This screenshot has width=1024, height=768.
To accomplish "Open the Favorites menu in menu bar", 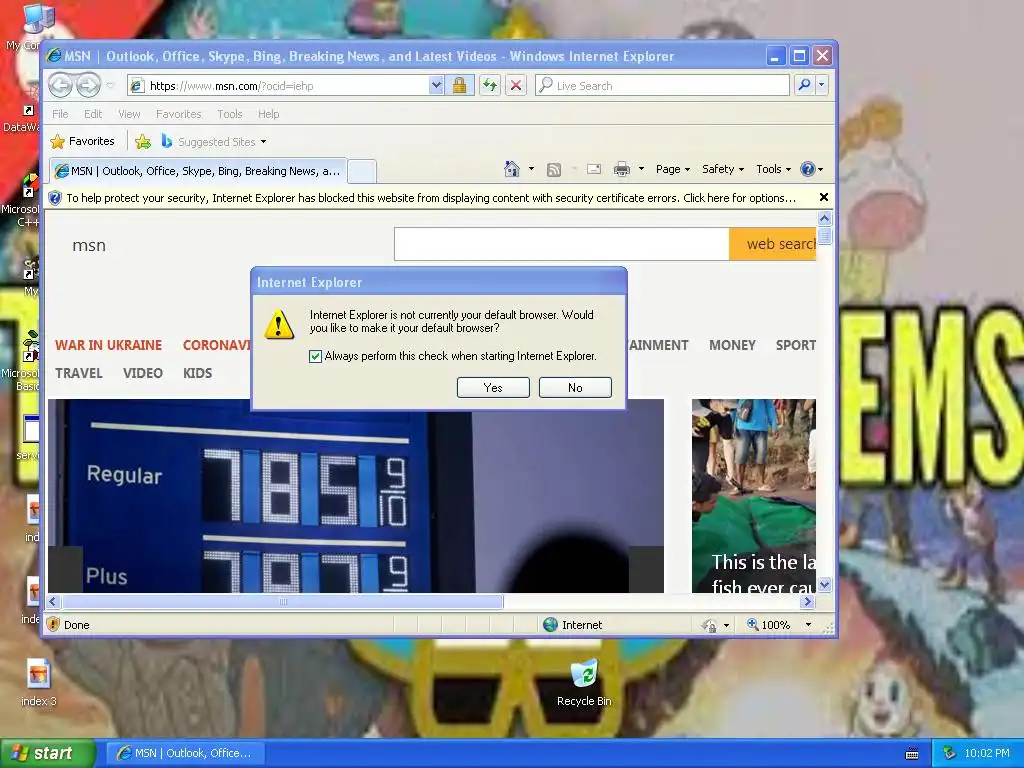I will click(178, 114).
